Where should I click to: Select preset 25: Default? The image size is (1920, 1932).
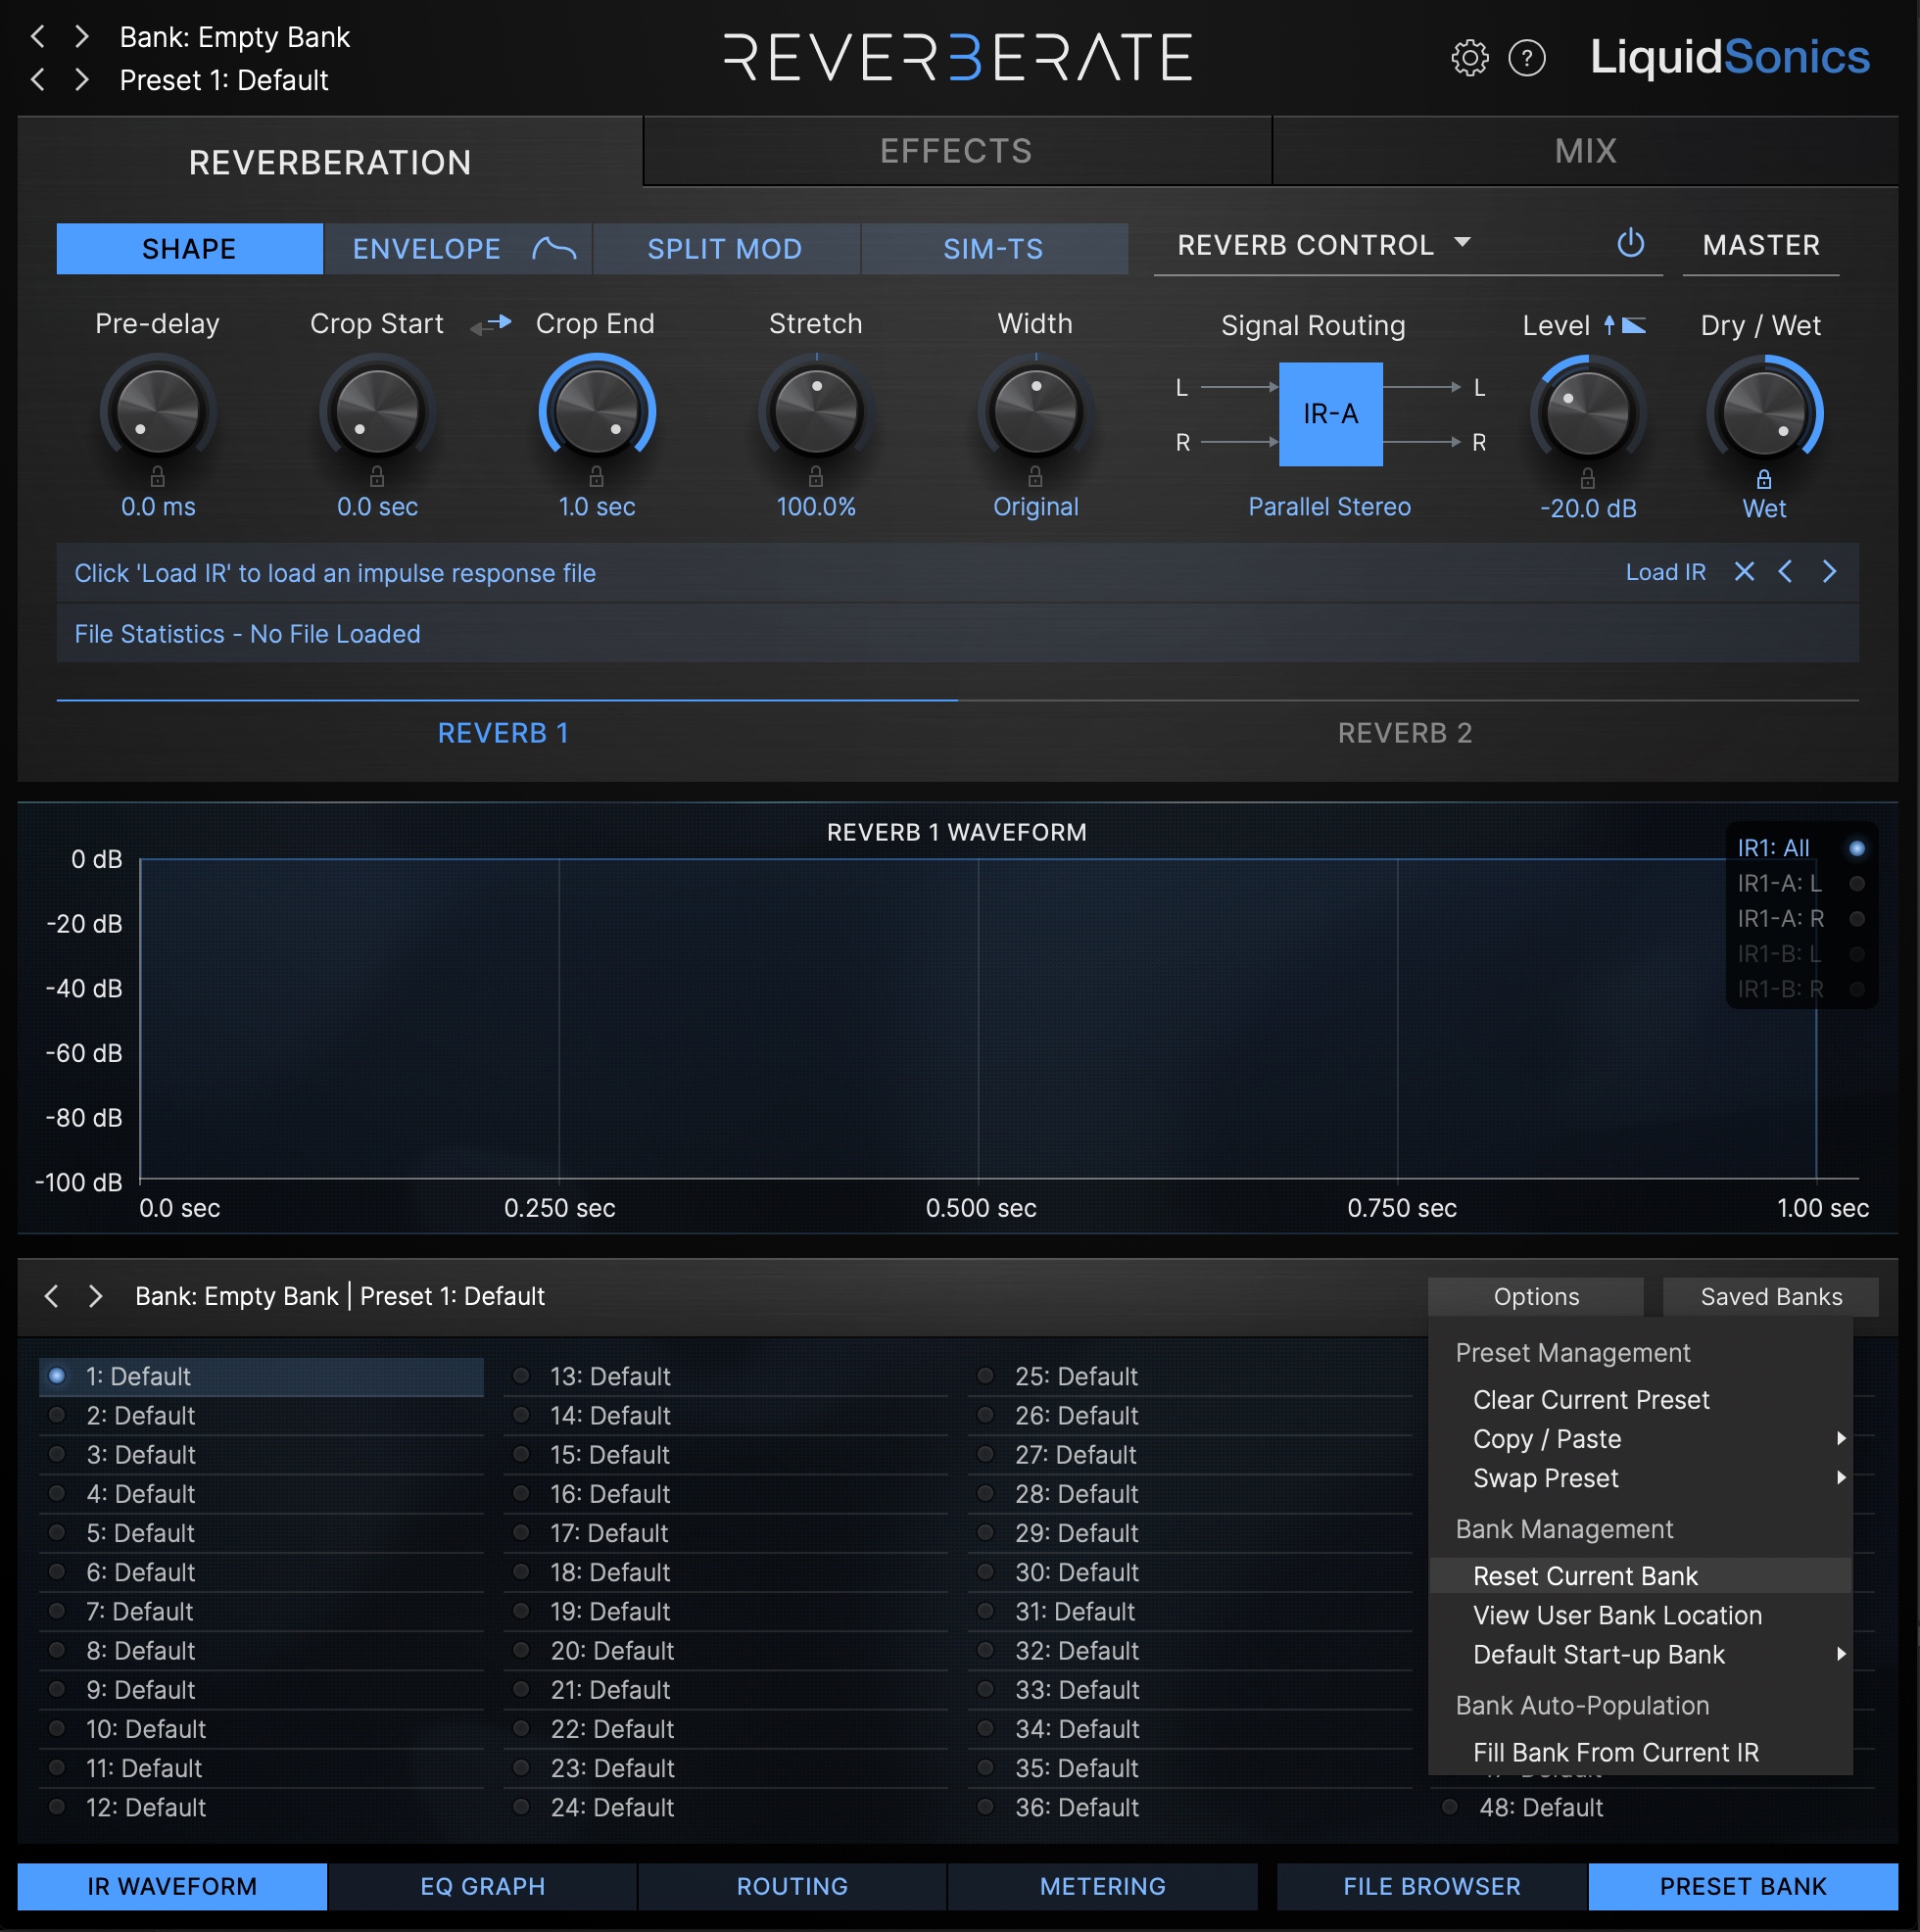point(1190,1377)
